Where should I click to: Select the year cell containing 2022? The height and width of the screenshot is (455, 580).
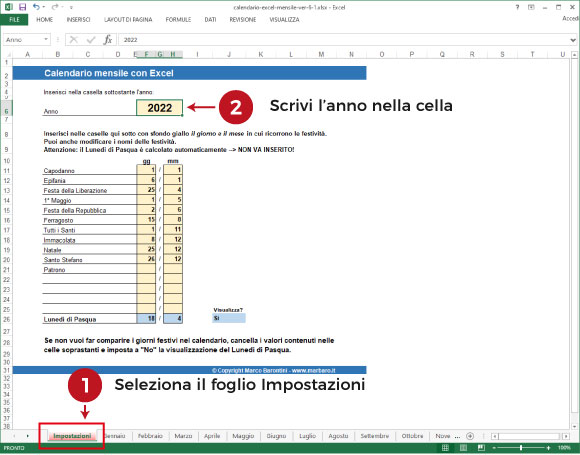159,108
